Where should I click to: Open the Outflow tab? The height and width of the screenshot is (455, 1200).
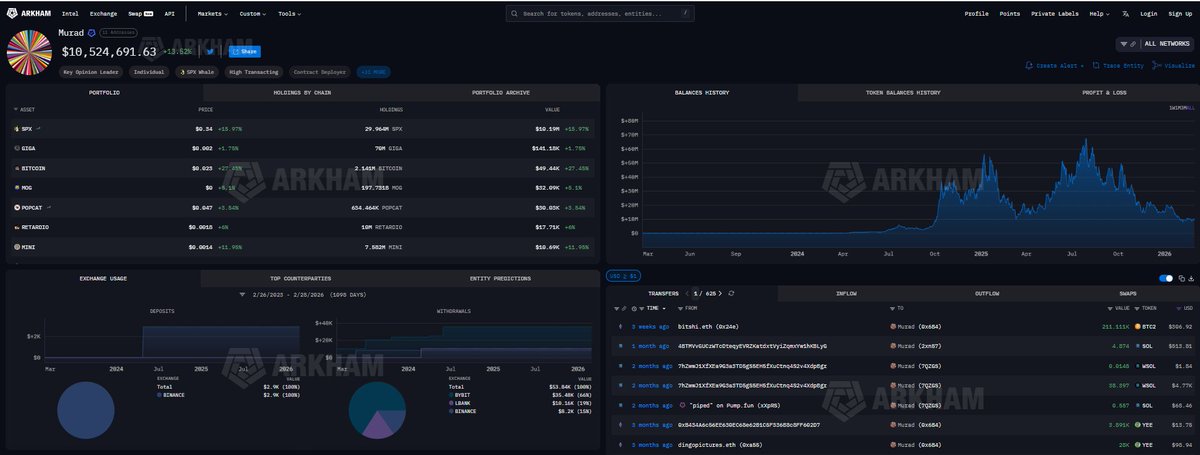[x=988, y=293]
